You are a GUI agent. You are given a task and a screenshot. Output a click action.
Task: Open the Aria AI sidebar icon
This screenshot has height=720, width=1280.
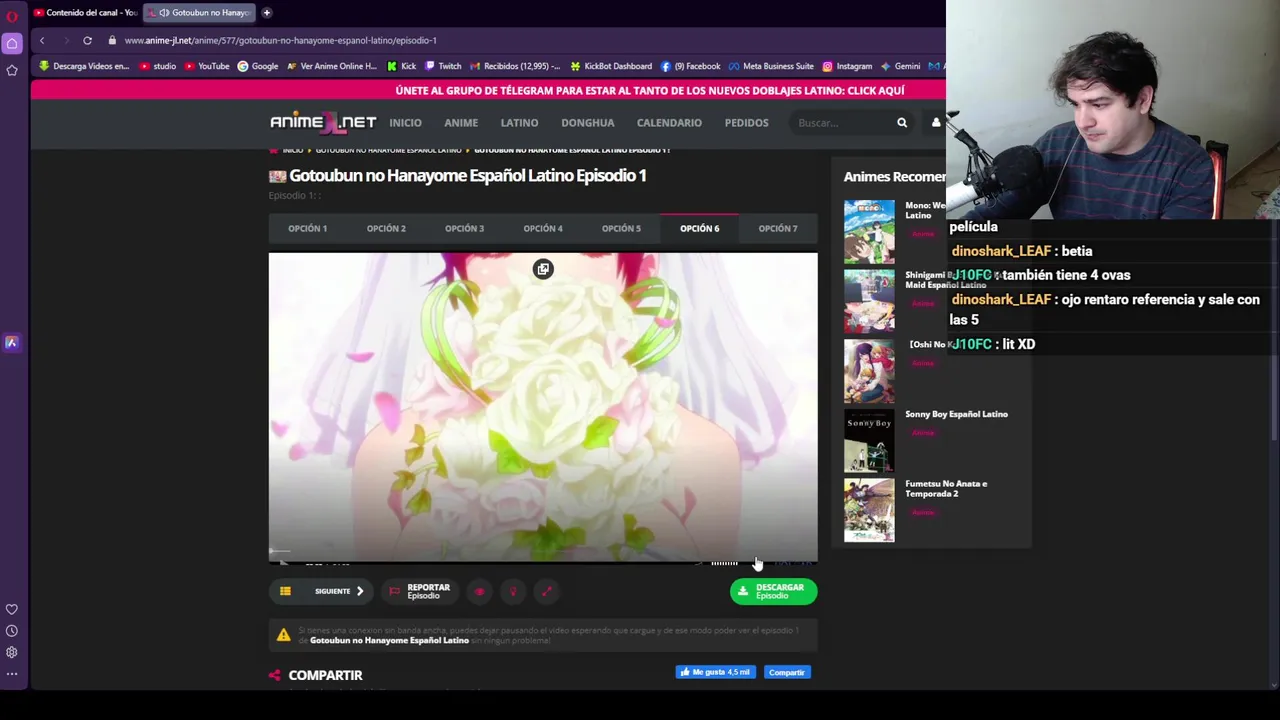pyautogui.click(x=12, y=343)
